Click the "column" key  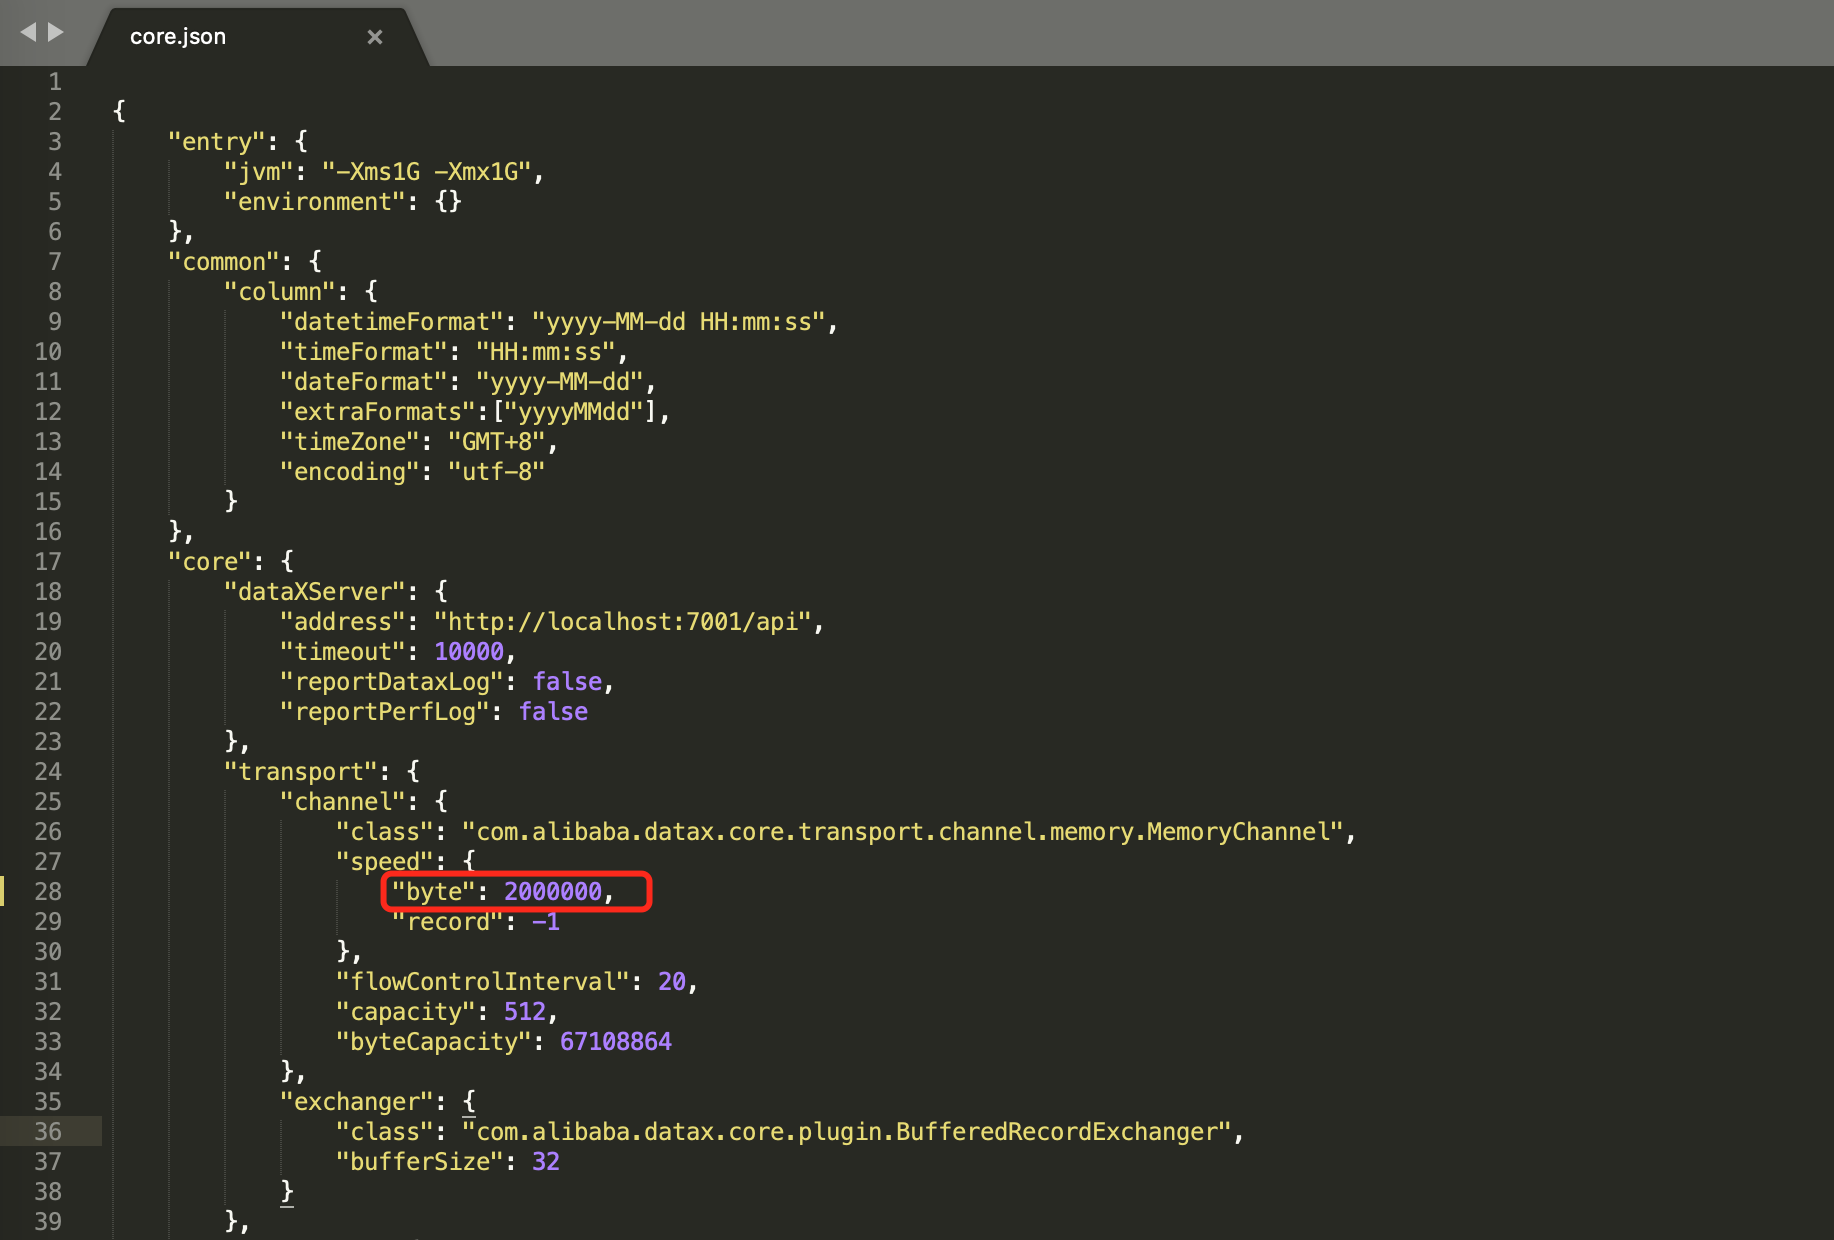coord(279,292)
